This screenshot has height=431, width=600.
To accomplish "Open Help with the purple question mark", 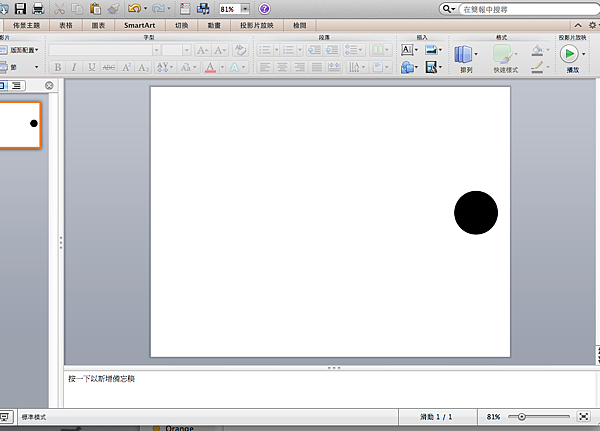I will point(264,8).
